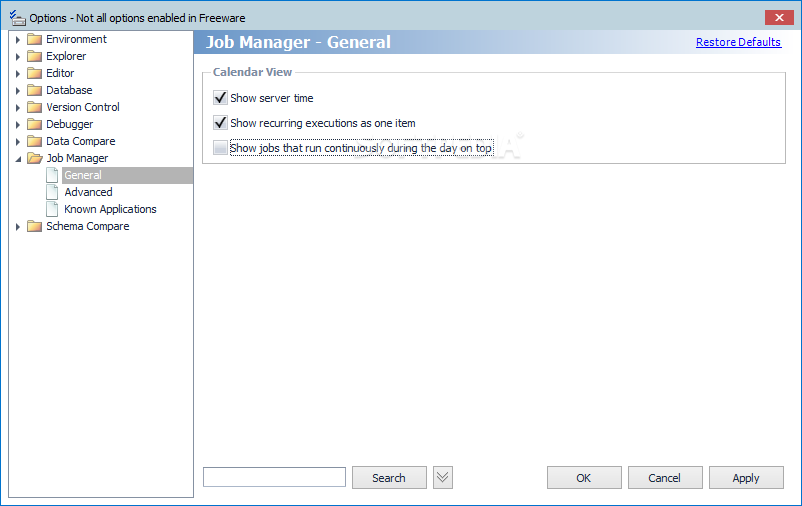The width and height of the screenshot is (802, 506).
Task: Click the Database folder icon
Action: click(34, 91)
